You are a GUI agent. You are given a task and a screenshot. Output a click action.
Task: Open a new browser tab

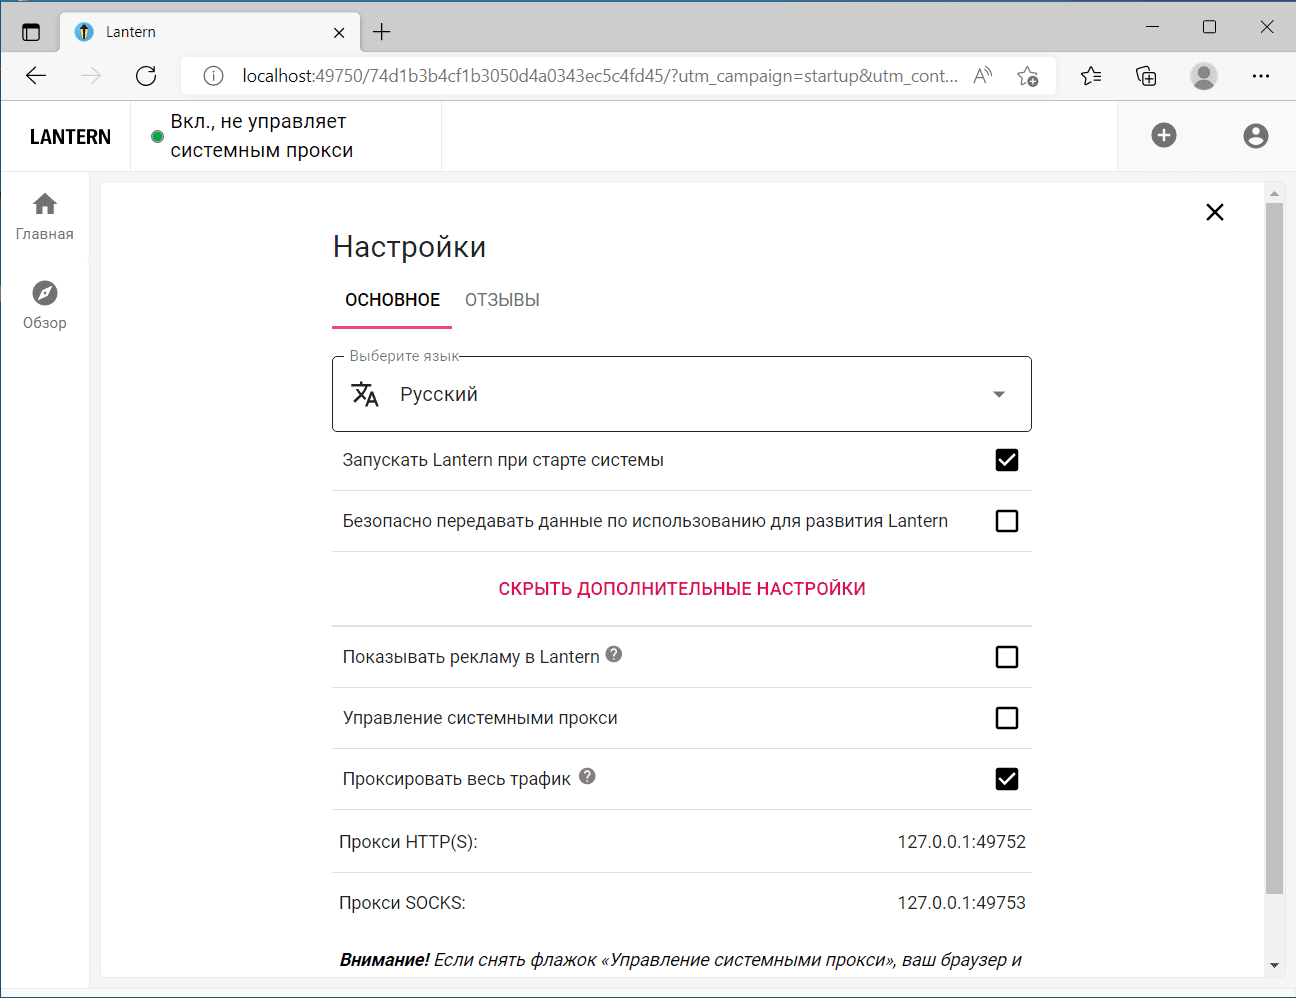click(x=382, y=32)
